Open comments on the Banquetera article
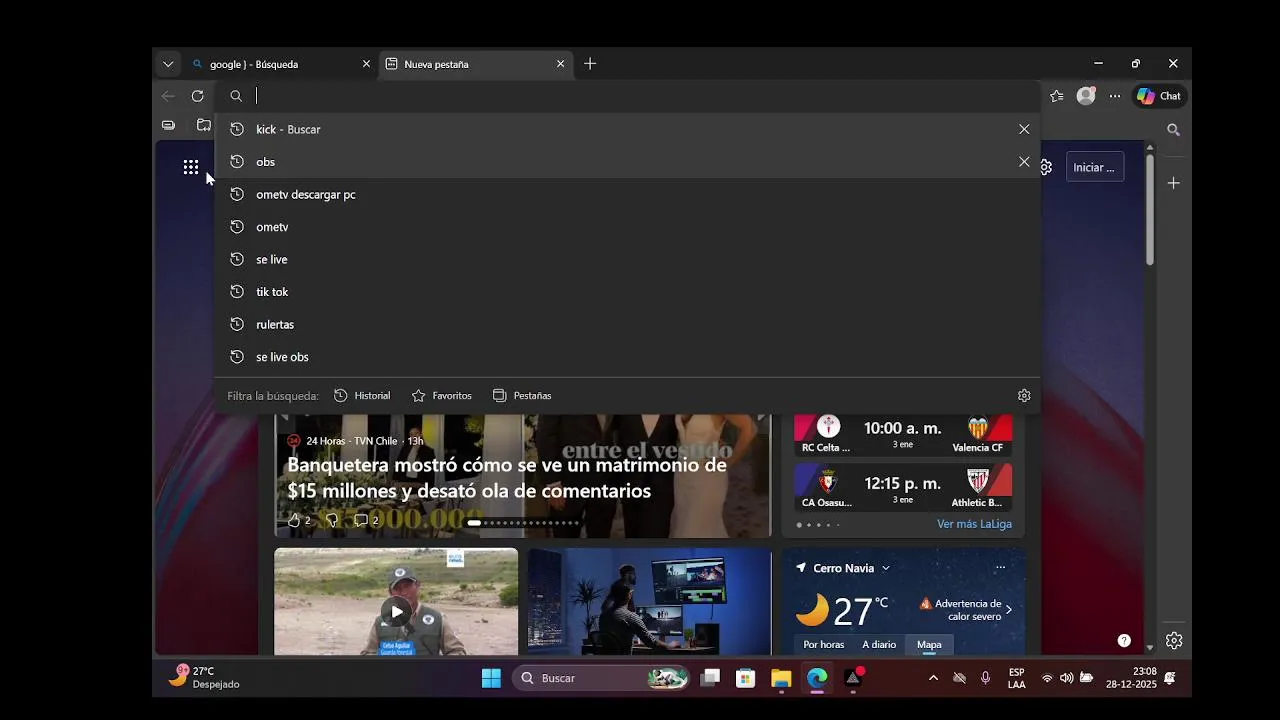The height and width of the screenshot is (720, 1280). pos(367,521)
